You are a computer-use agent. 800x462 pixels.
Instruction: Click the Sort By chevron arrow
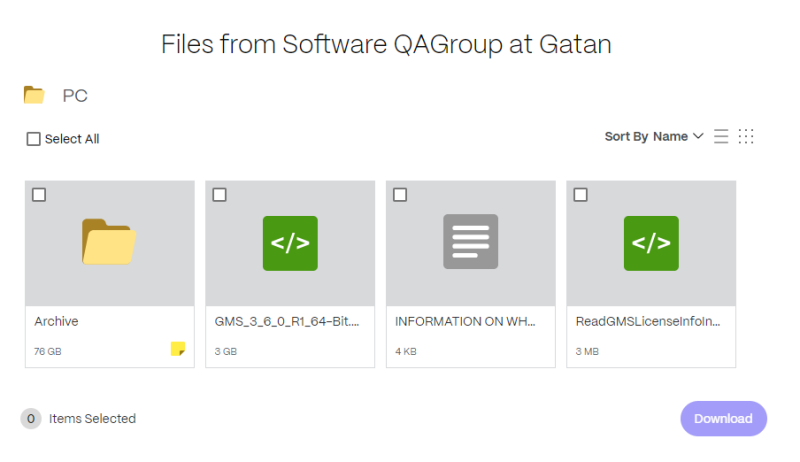[698, 137]
